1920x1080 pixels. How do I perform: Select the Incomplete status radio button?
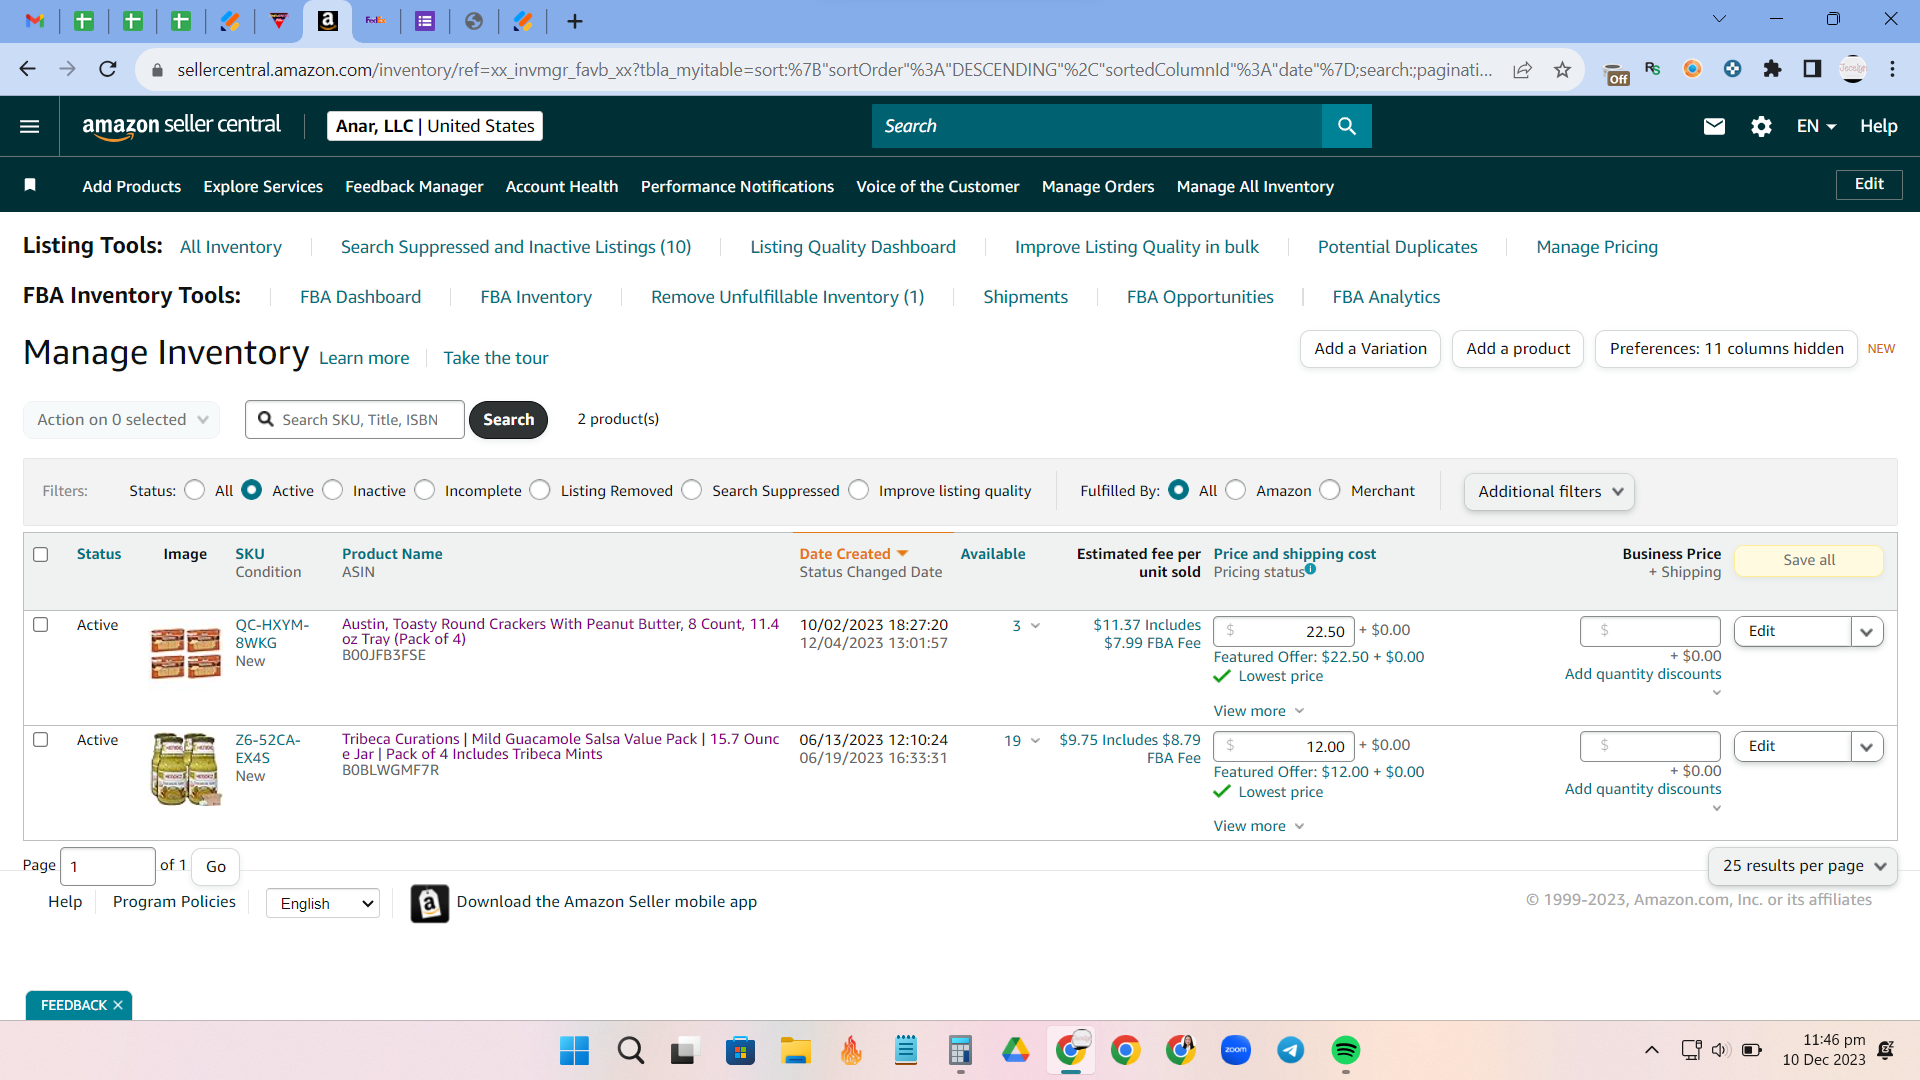click(x=425, y=490)
